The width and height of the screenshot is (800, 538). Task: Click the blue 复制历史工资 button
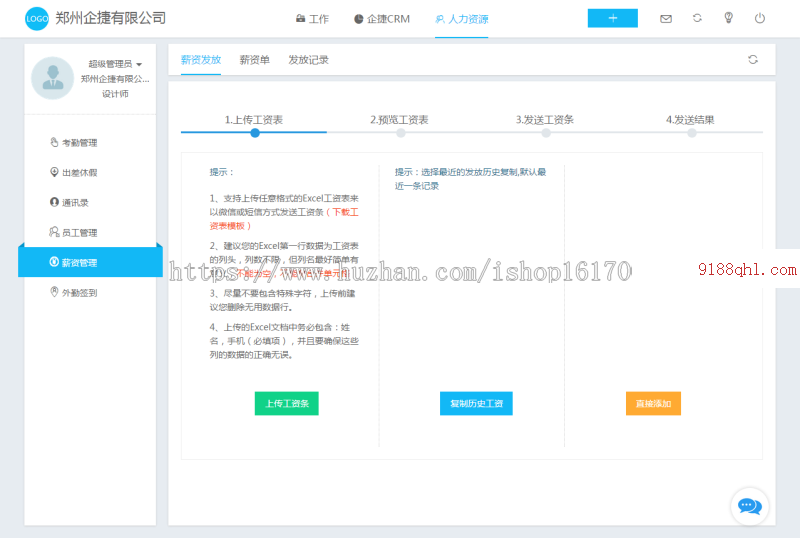pyautogui.click(x=476, y=403)
